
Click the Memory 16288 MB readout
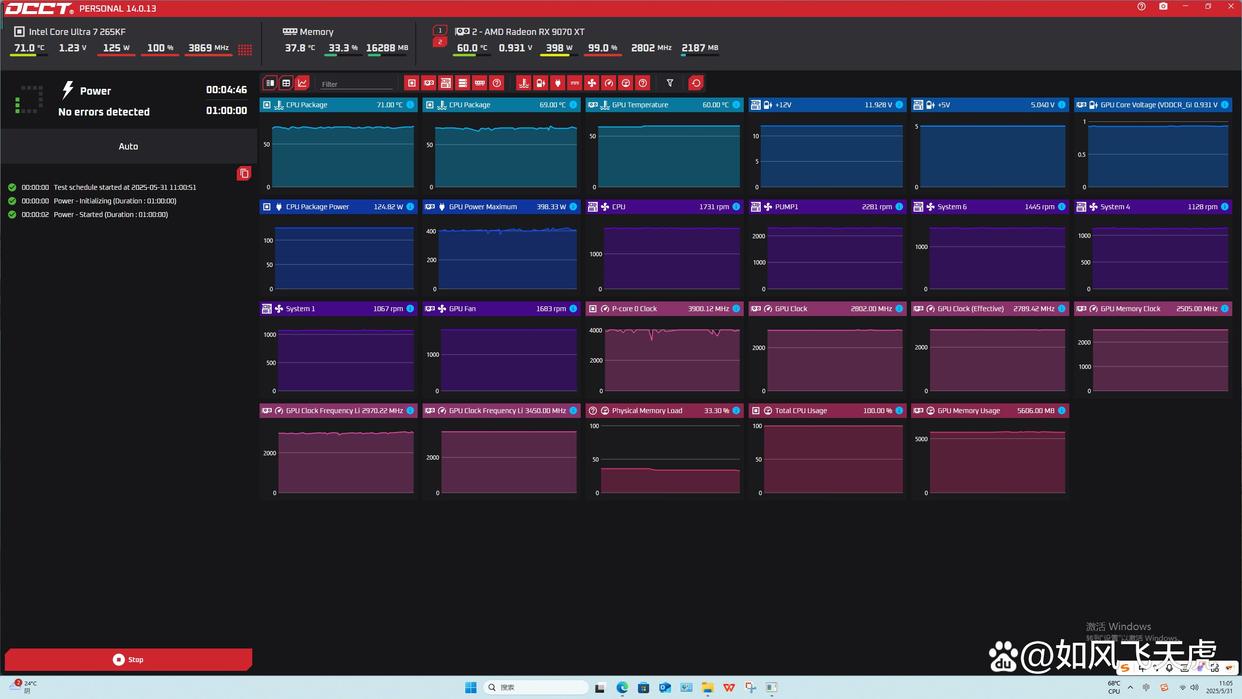coord(387,48)
